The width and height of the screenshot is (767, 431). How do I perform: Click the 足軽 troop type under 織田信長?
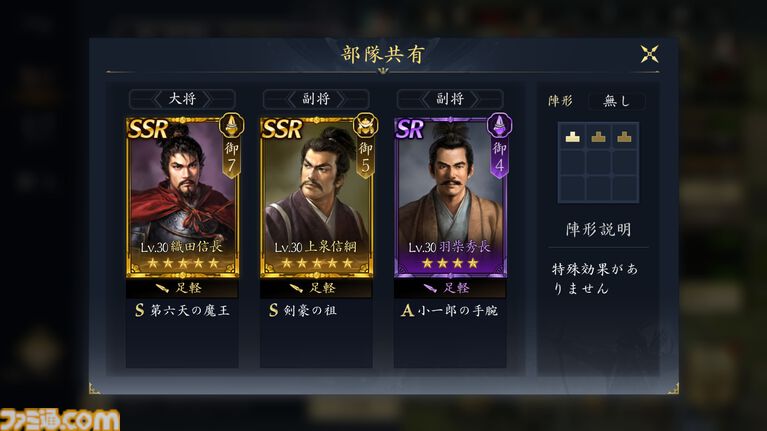(x=182, y=288)
